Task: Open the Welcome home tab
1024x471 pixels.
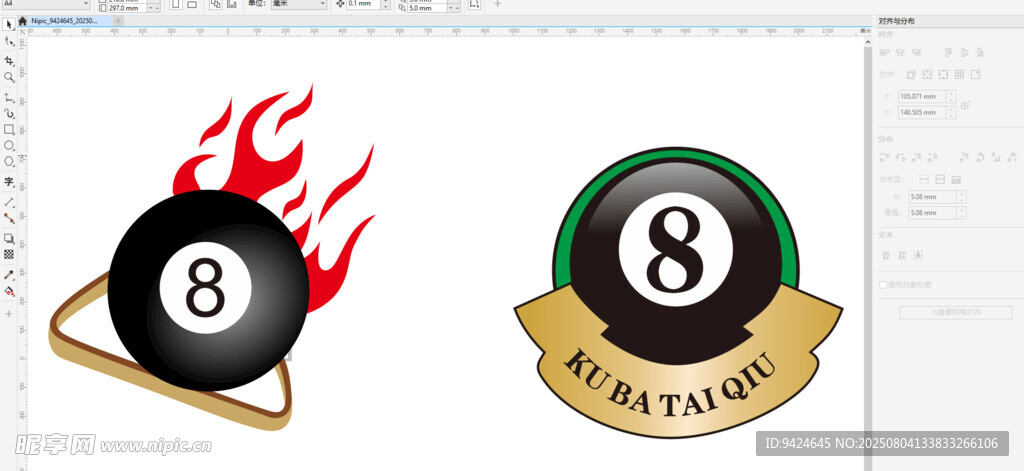Action: click(x=22, y=20)
